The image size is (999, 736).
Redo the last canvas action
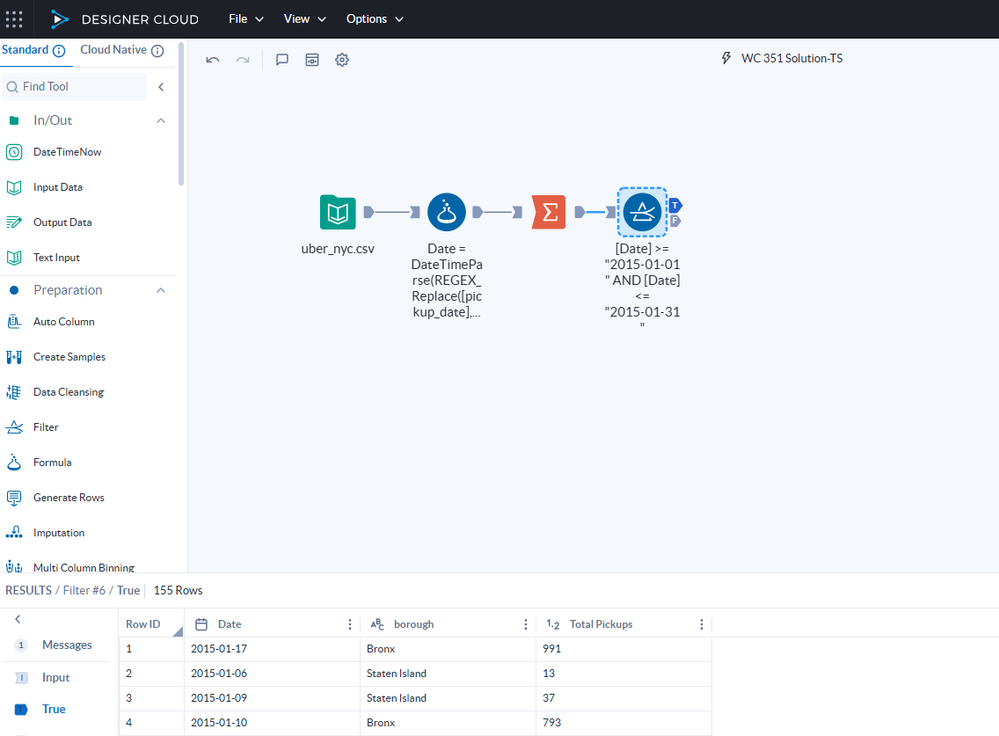point(243,60)
